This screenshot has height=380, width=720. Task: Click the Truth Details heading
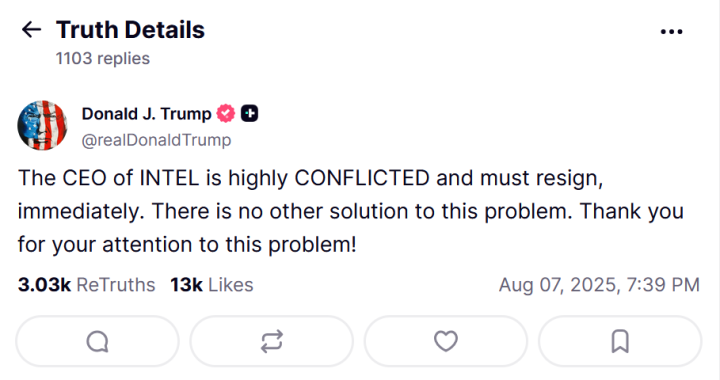coord(130,30)
